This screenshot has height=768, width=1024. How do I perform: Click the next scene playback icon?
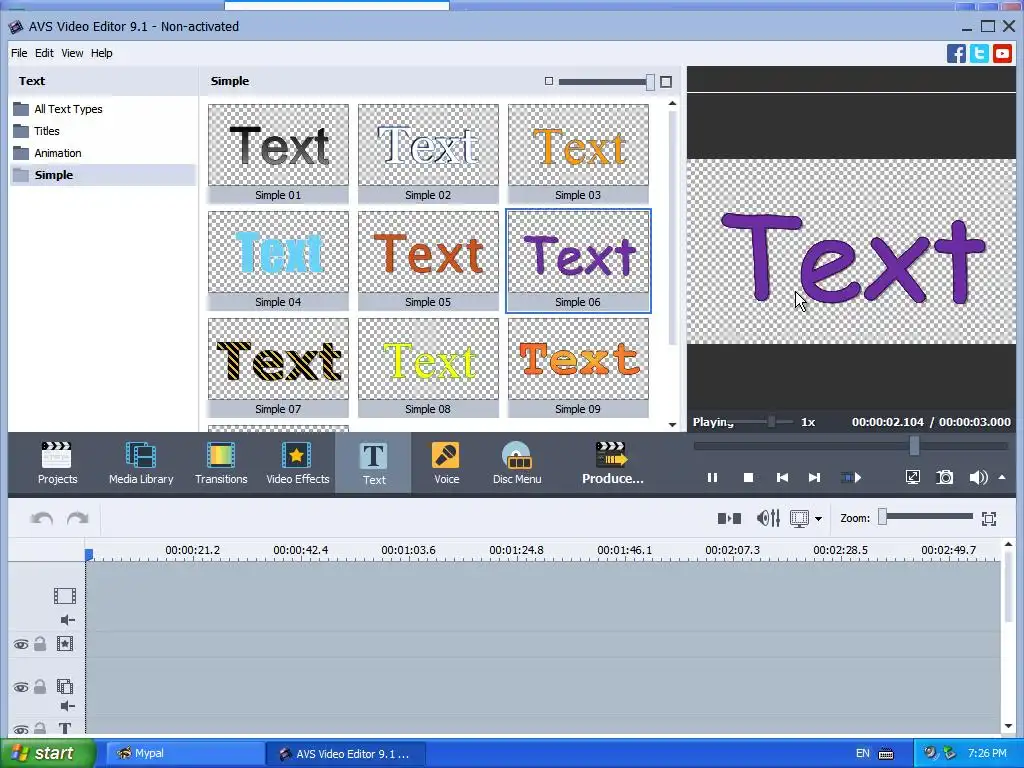[x=850, y=478]
